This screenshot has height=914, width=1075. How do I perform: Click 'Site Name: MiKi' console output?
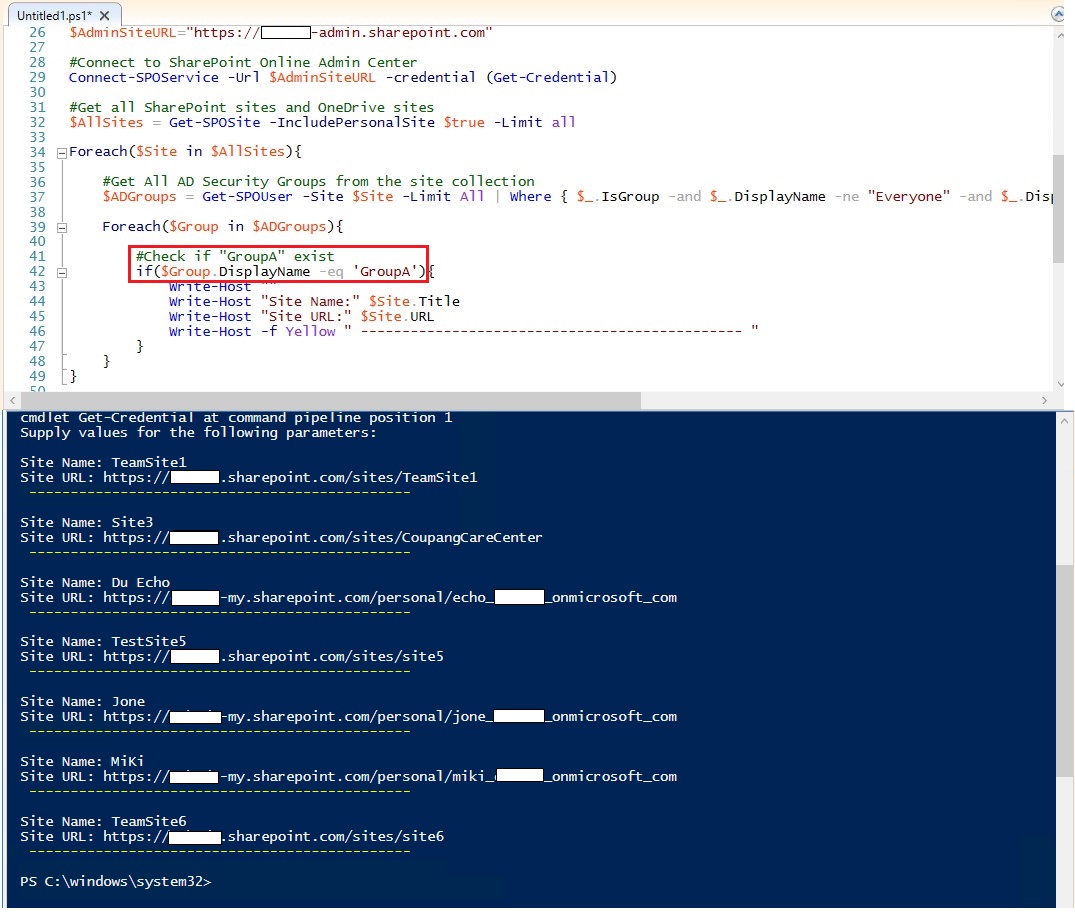coord(82,762)
